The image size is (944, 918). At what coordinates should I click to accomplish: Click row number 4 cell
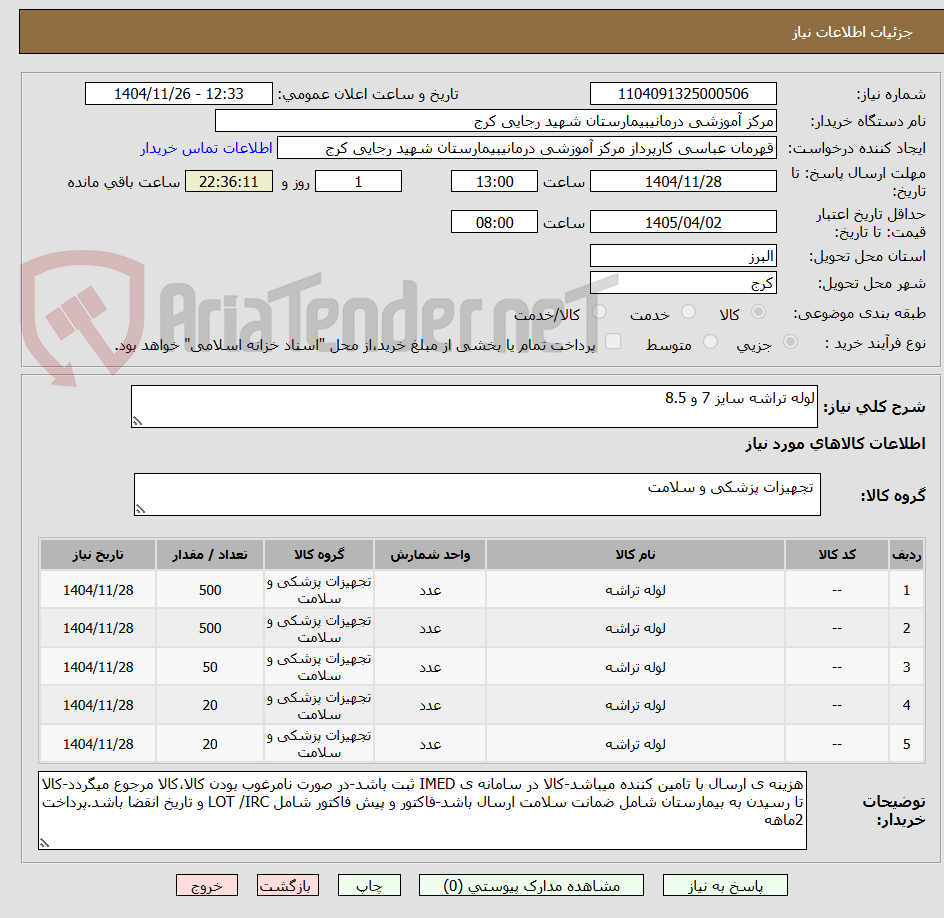click(906, 706)
